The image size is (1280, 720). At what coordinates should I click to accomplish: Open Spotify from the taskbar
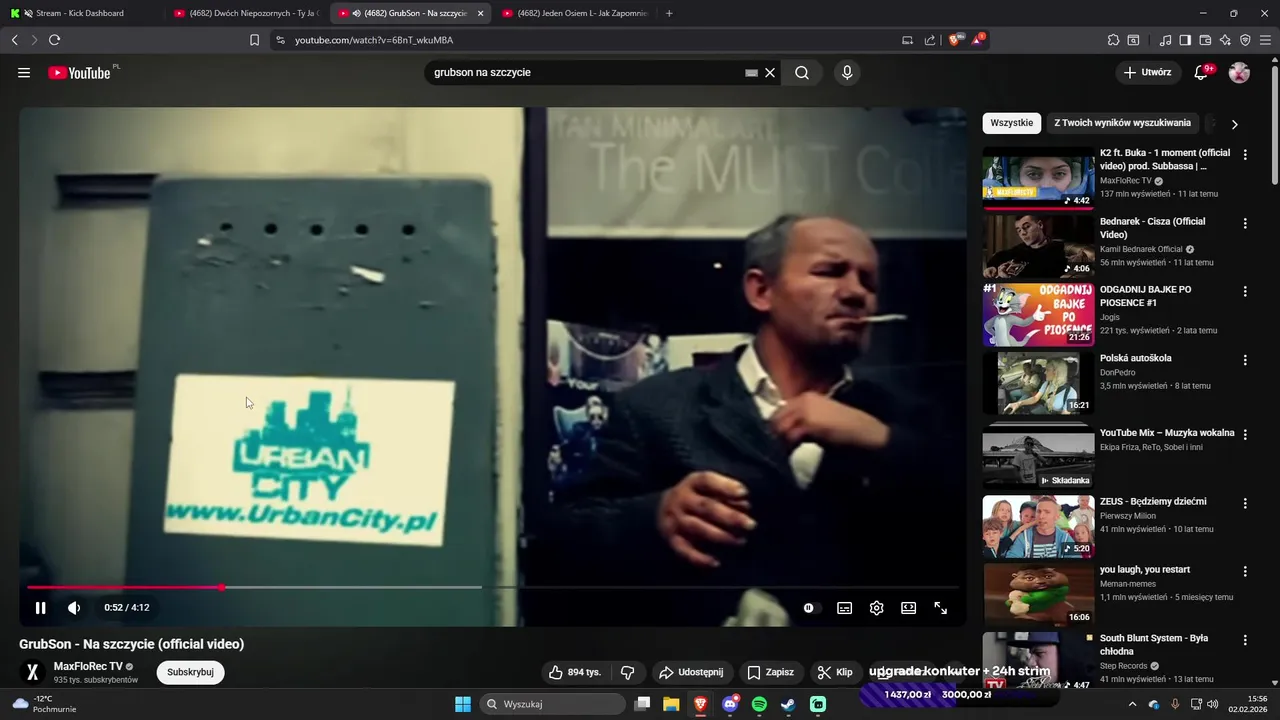[x=759, y=704]
